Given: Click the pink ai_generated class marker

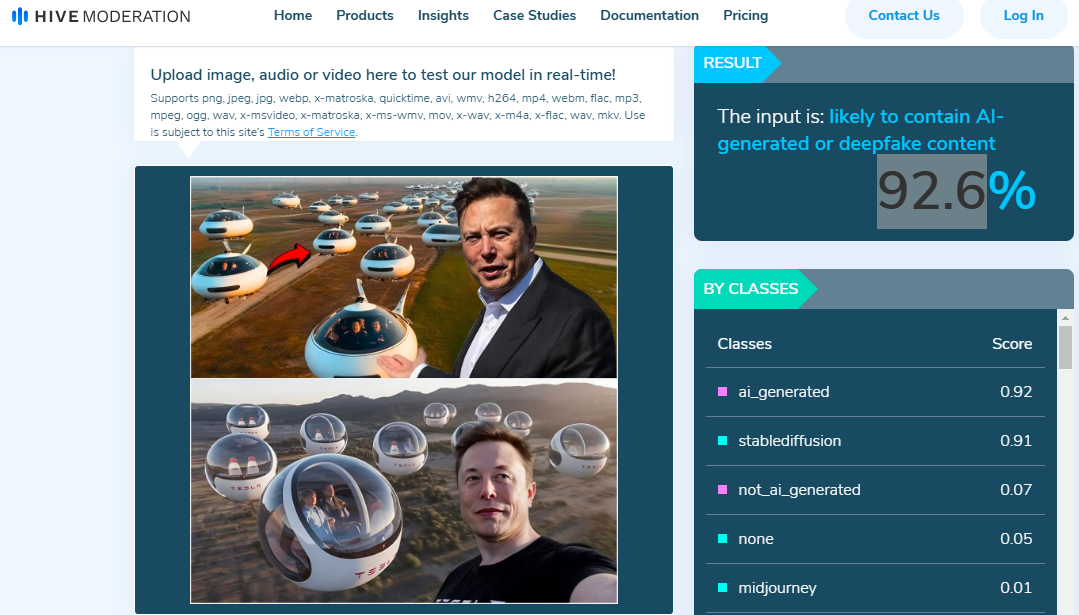Looking at the screenshot, I should (722, 392).
